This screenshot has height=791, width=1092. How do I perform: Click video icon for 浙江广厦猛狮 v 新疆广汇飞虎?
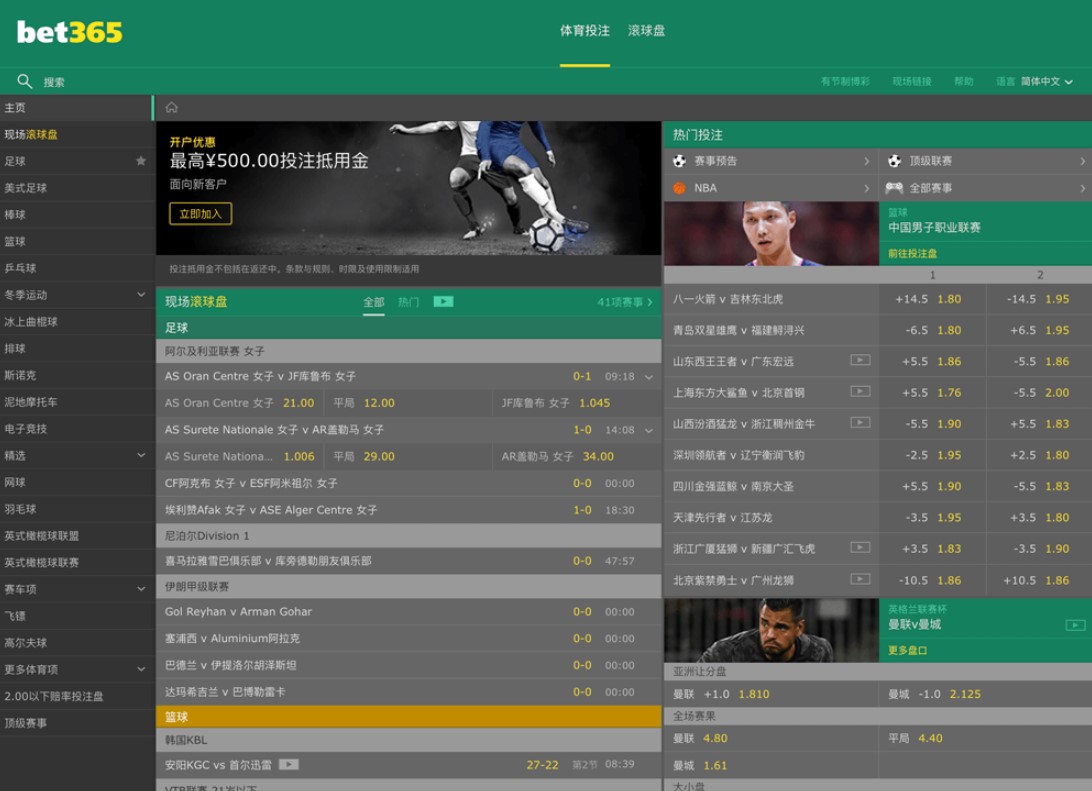click(x=860, y=547)
